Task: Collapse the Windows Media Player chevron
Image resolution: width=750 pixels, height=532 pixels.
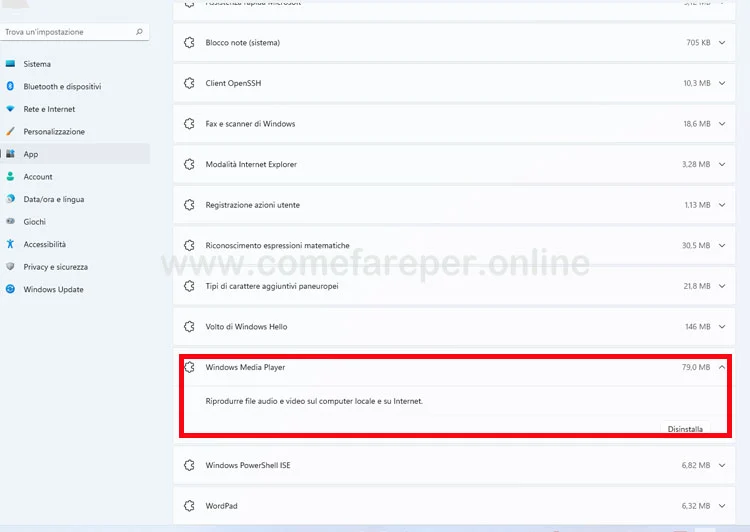Action: point(722,367)
